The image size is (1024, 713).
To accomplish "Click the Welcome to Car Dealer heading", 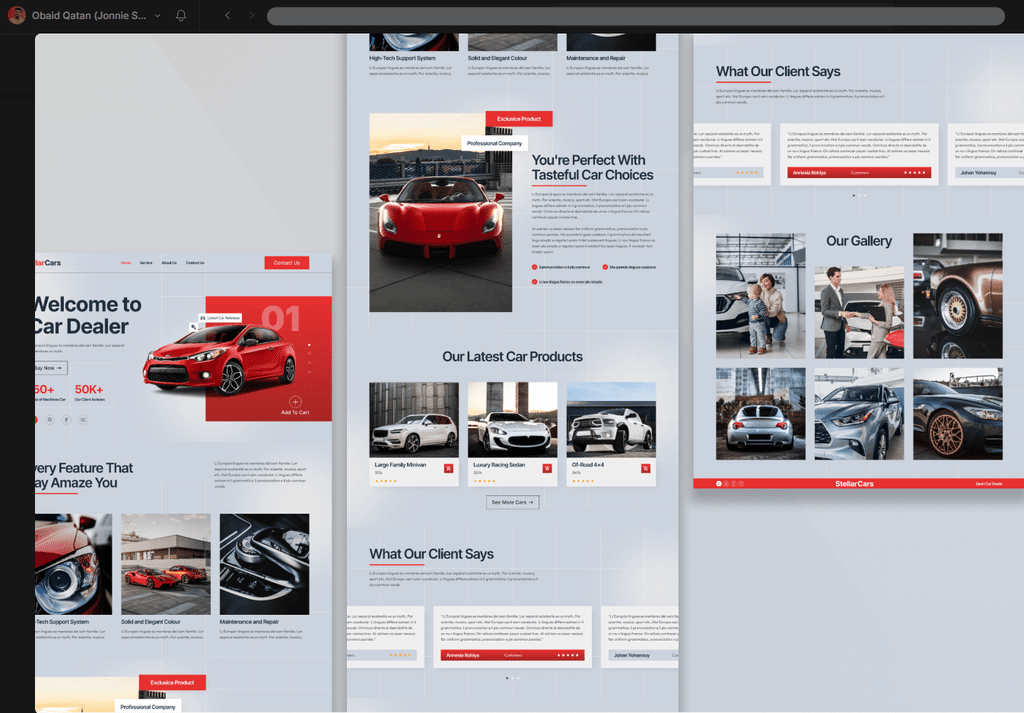I will [x=87, y=315].
